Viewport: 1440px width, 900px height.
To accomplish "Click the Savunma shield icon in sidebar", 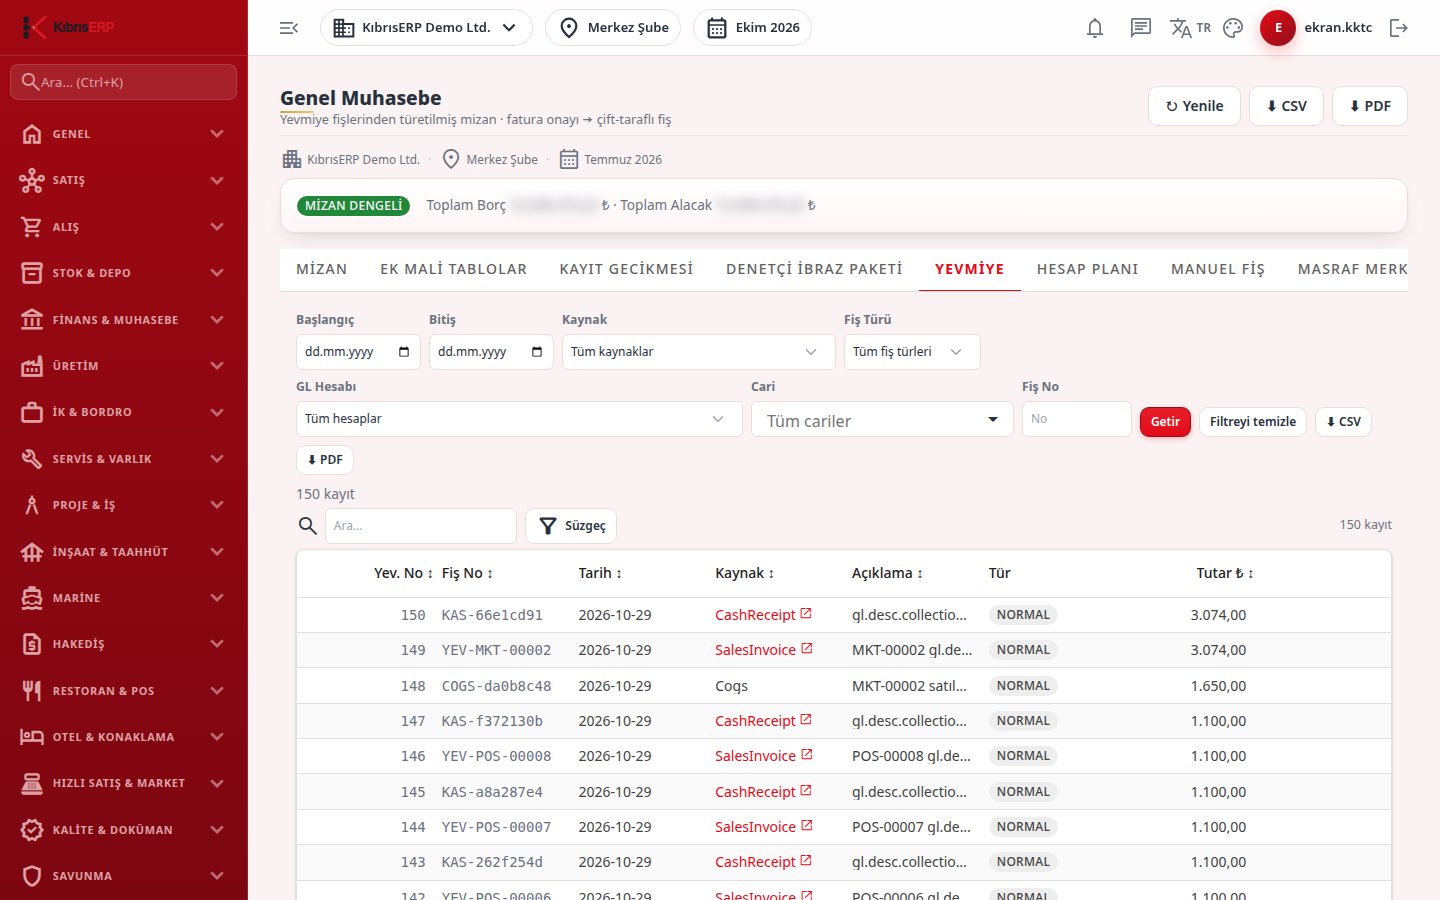I will click(x=32, y=876).
